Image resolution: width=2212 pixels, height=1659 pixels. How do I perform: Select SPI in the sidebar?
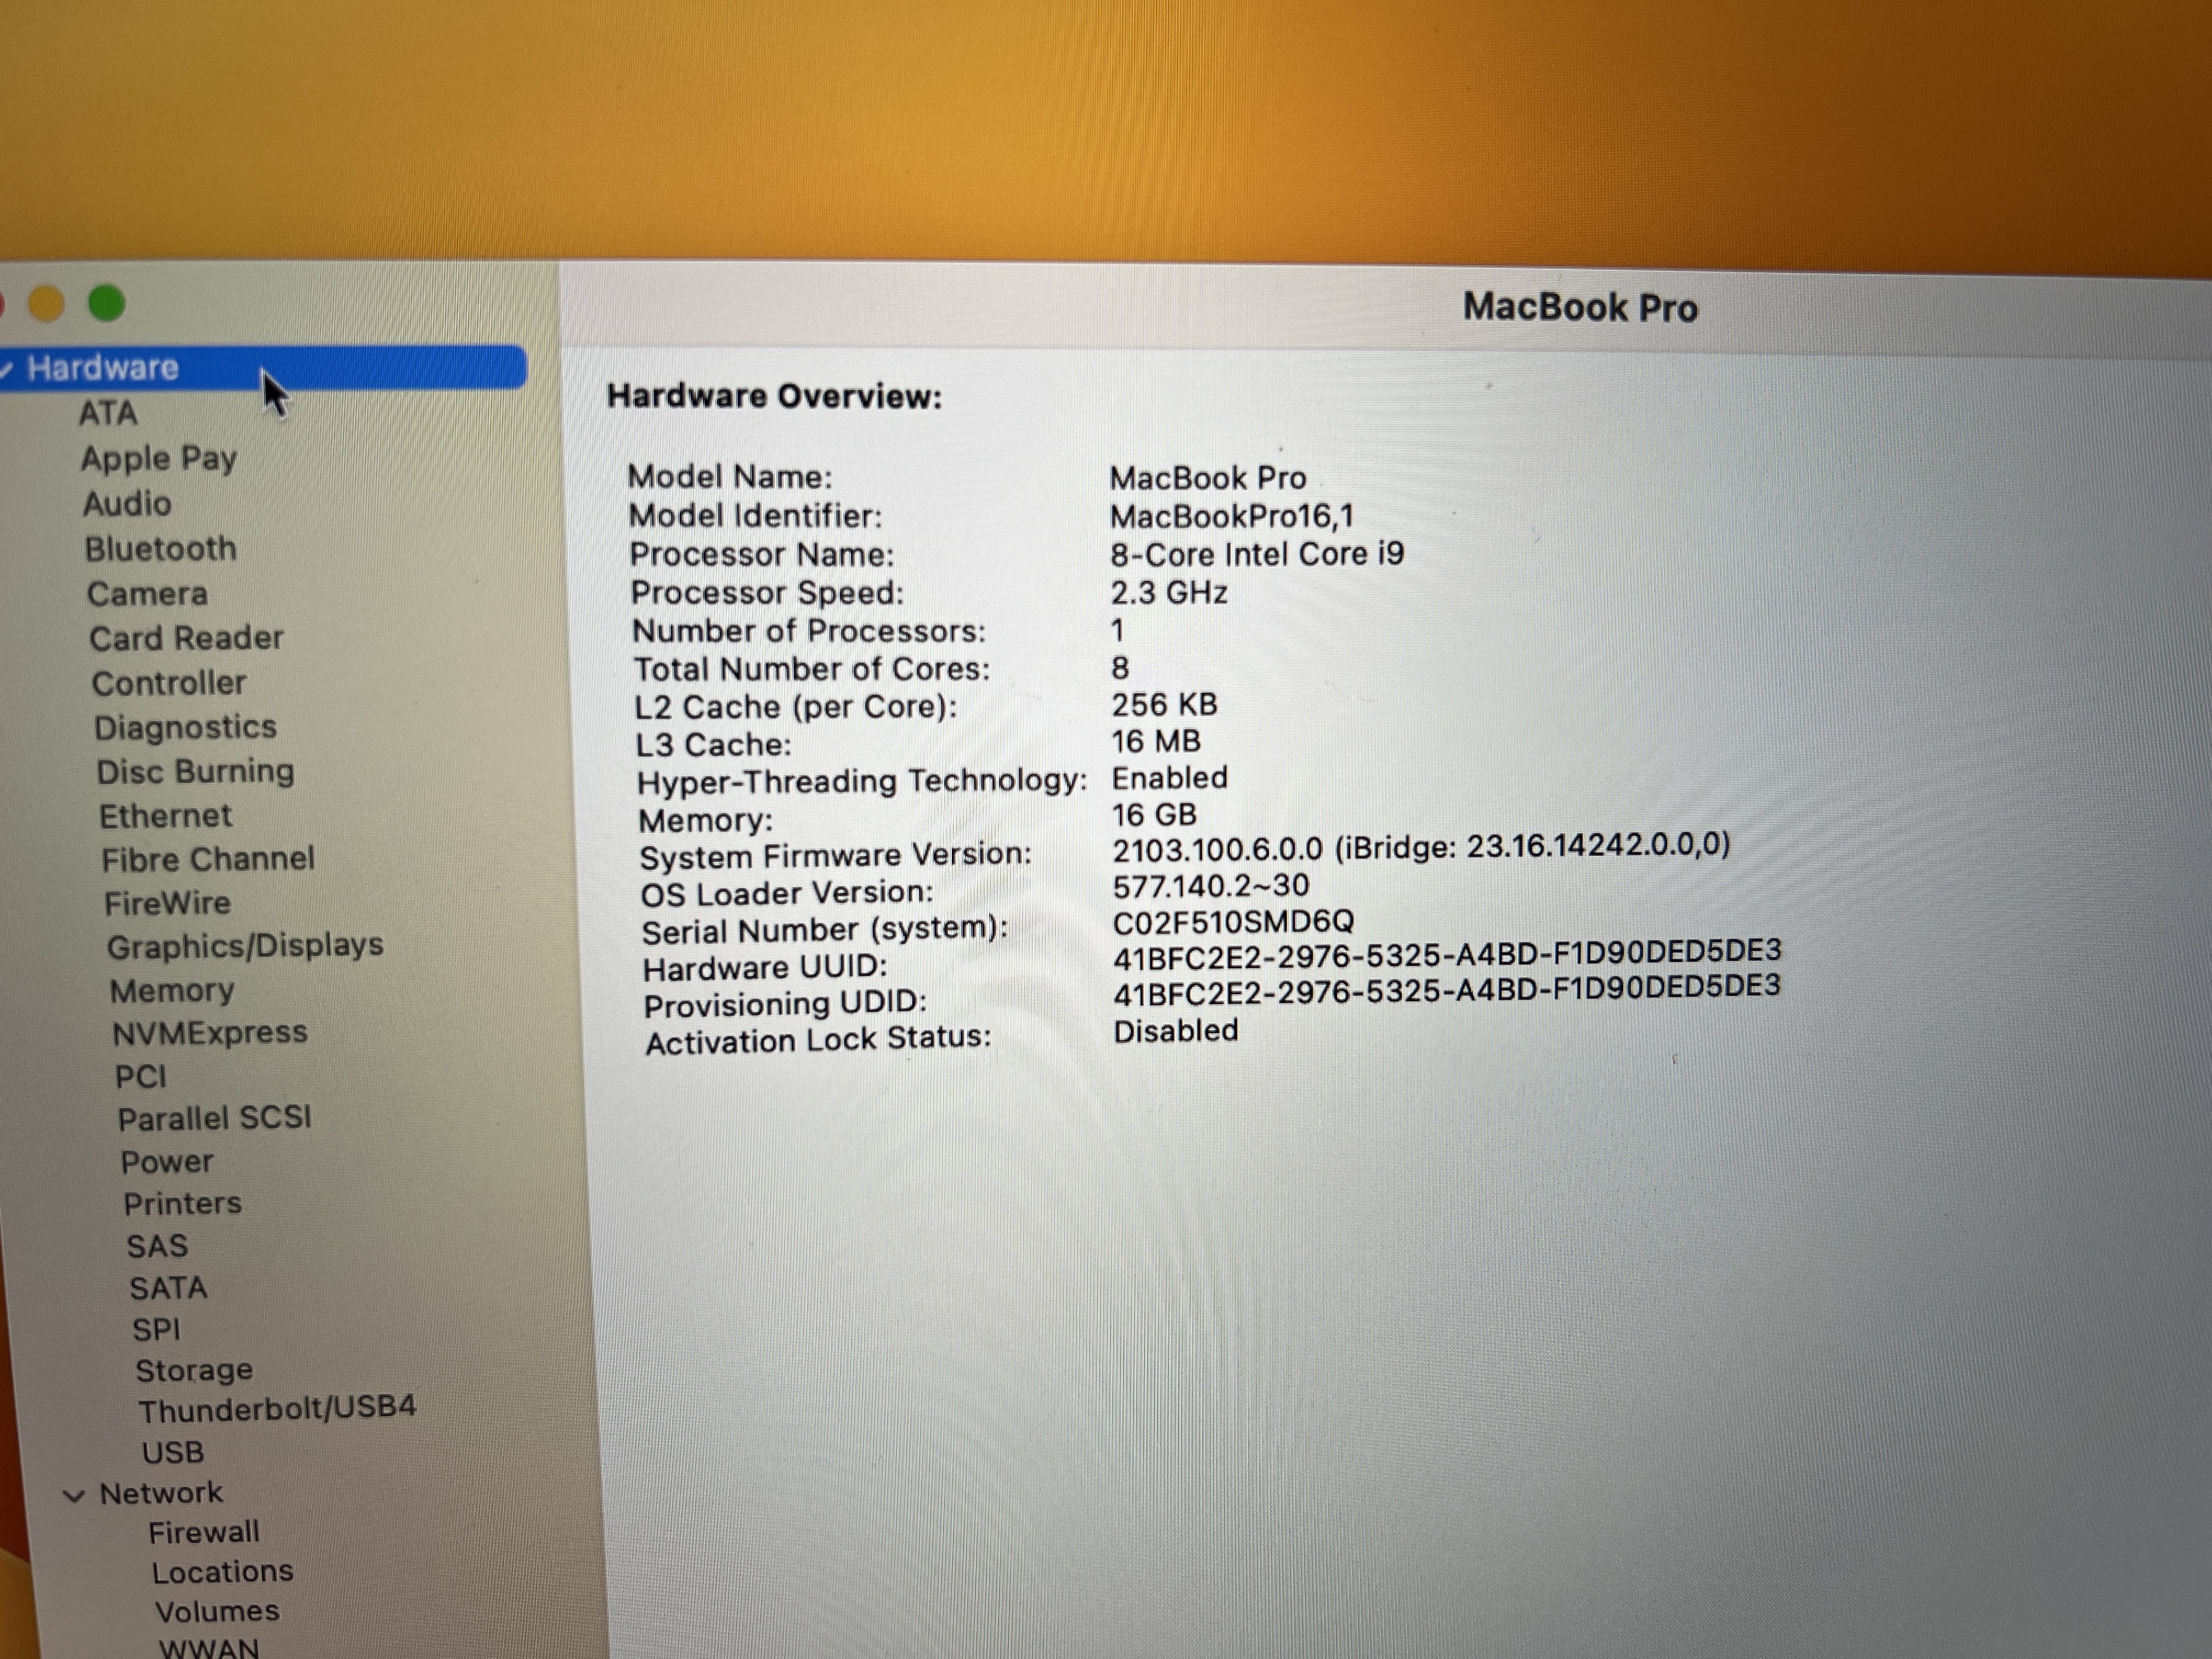[x=156, y=1330]
